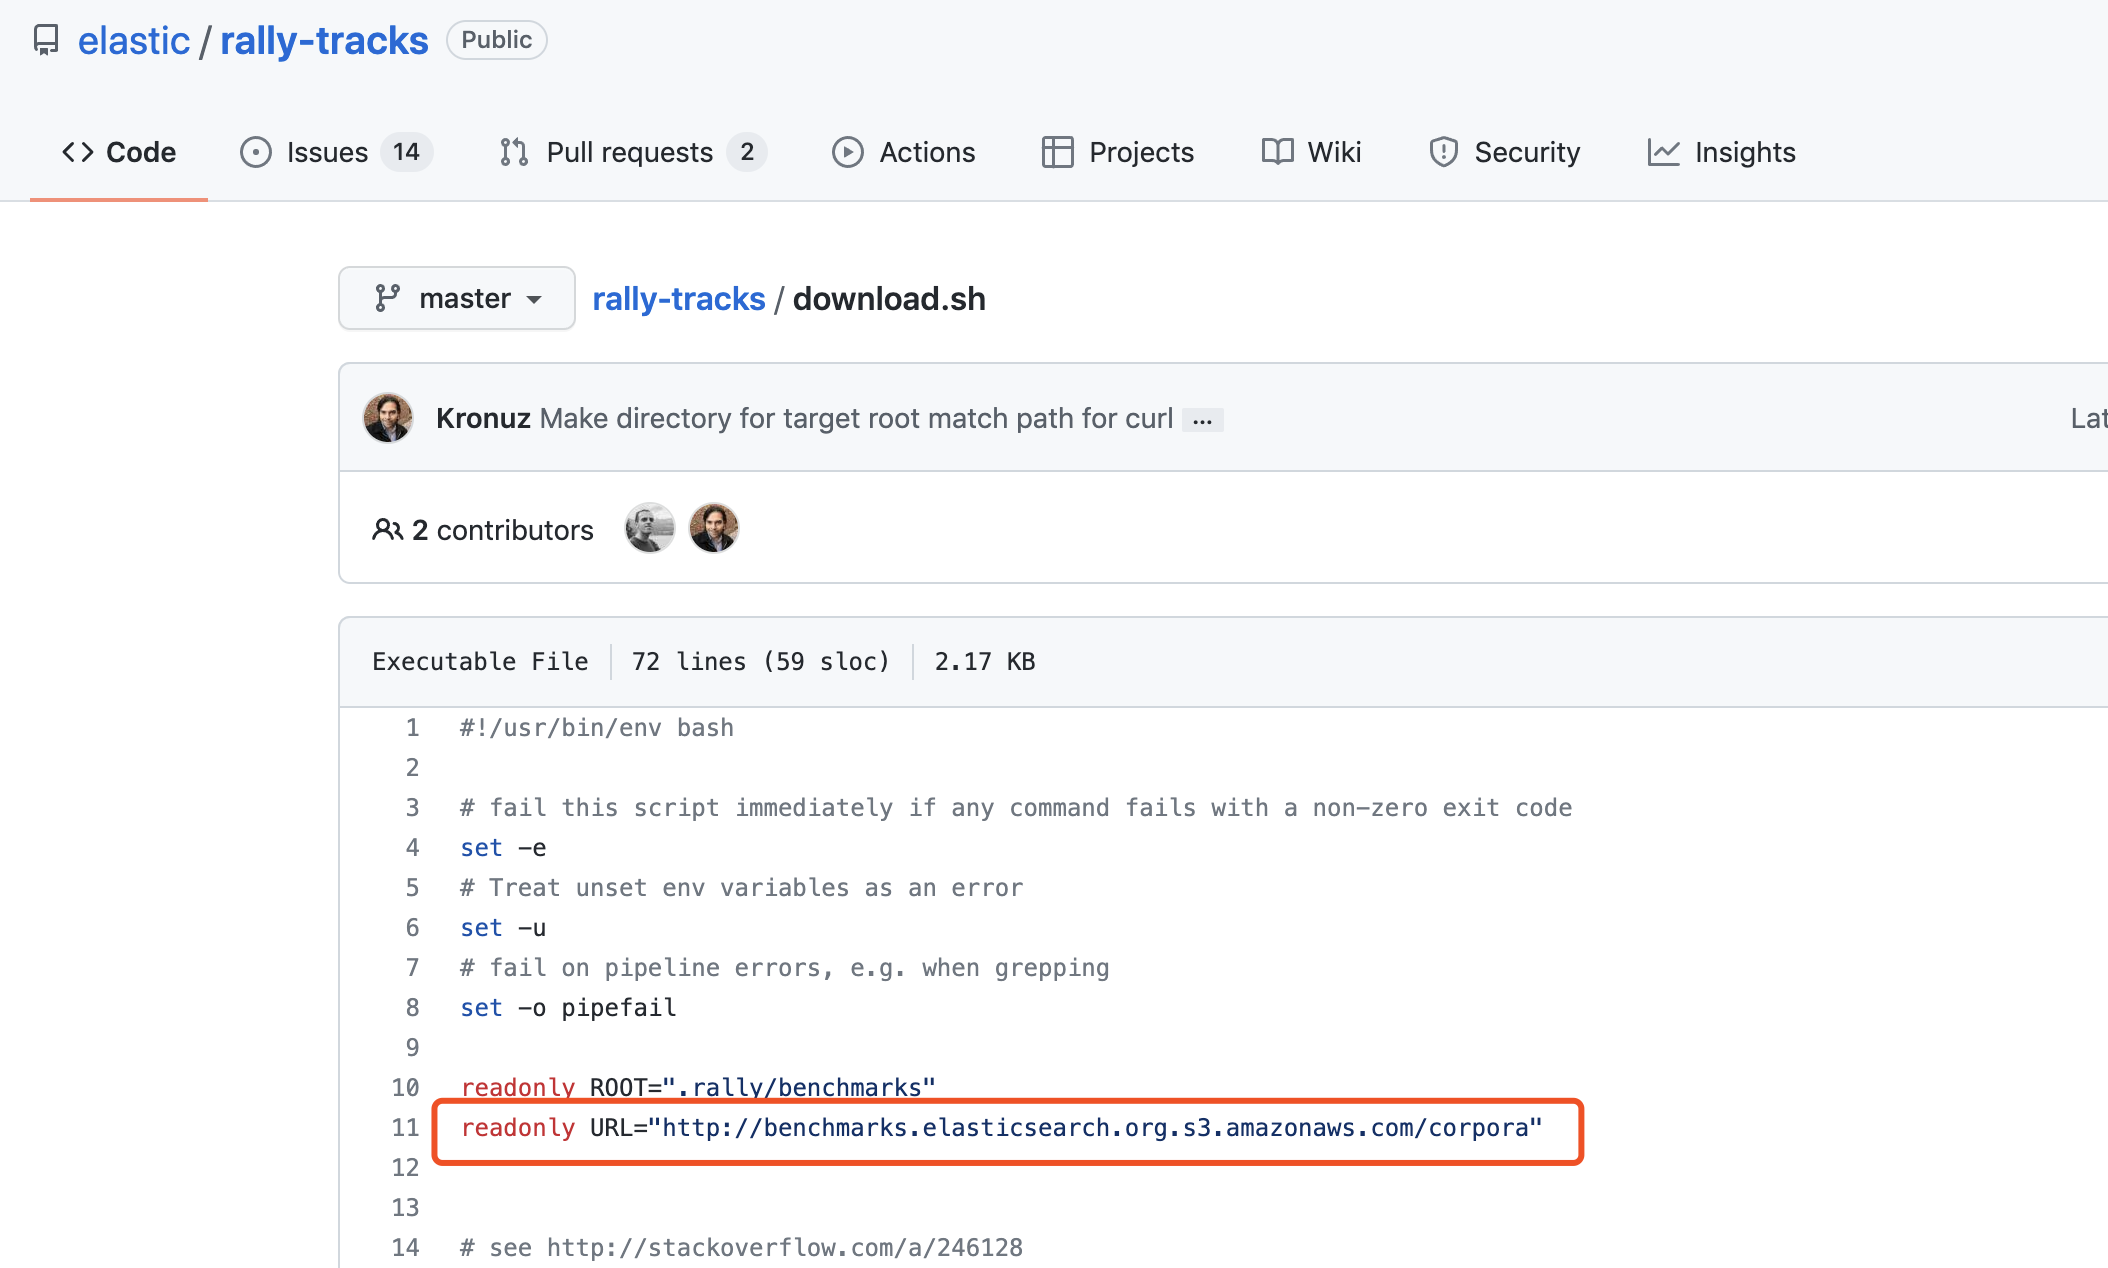Click the Wiki book icon
Screen dimensions: 2108x1268
(1277, 152)
